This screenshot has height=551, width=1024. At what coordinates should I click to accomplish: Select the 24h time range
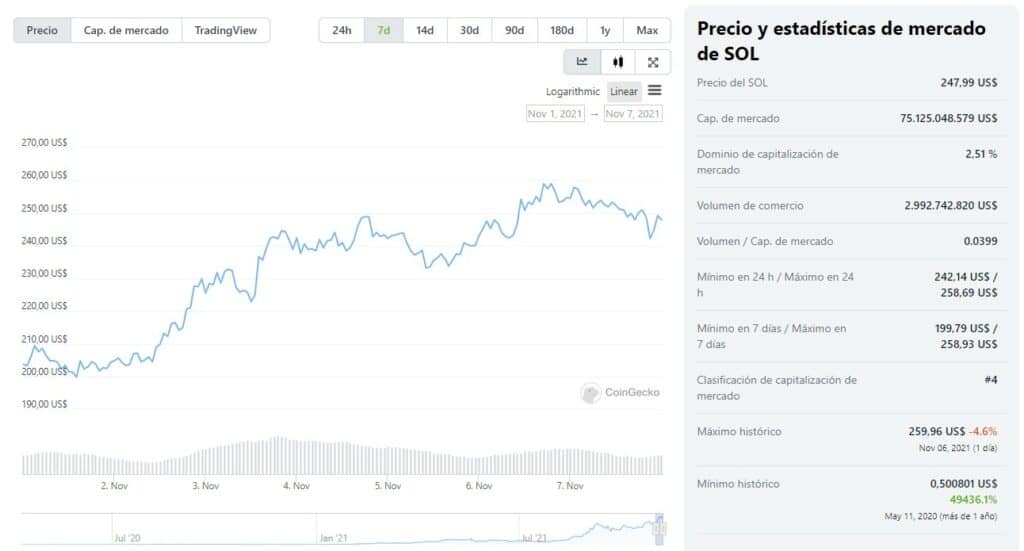pos(342,30)
